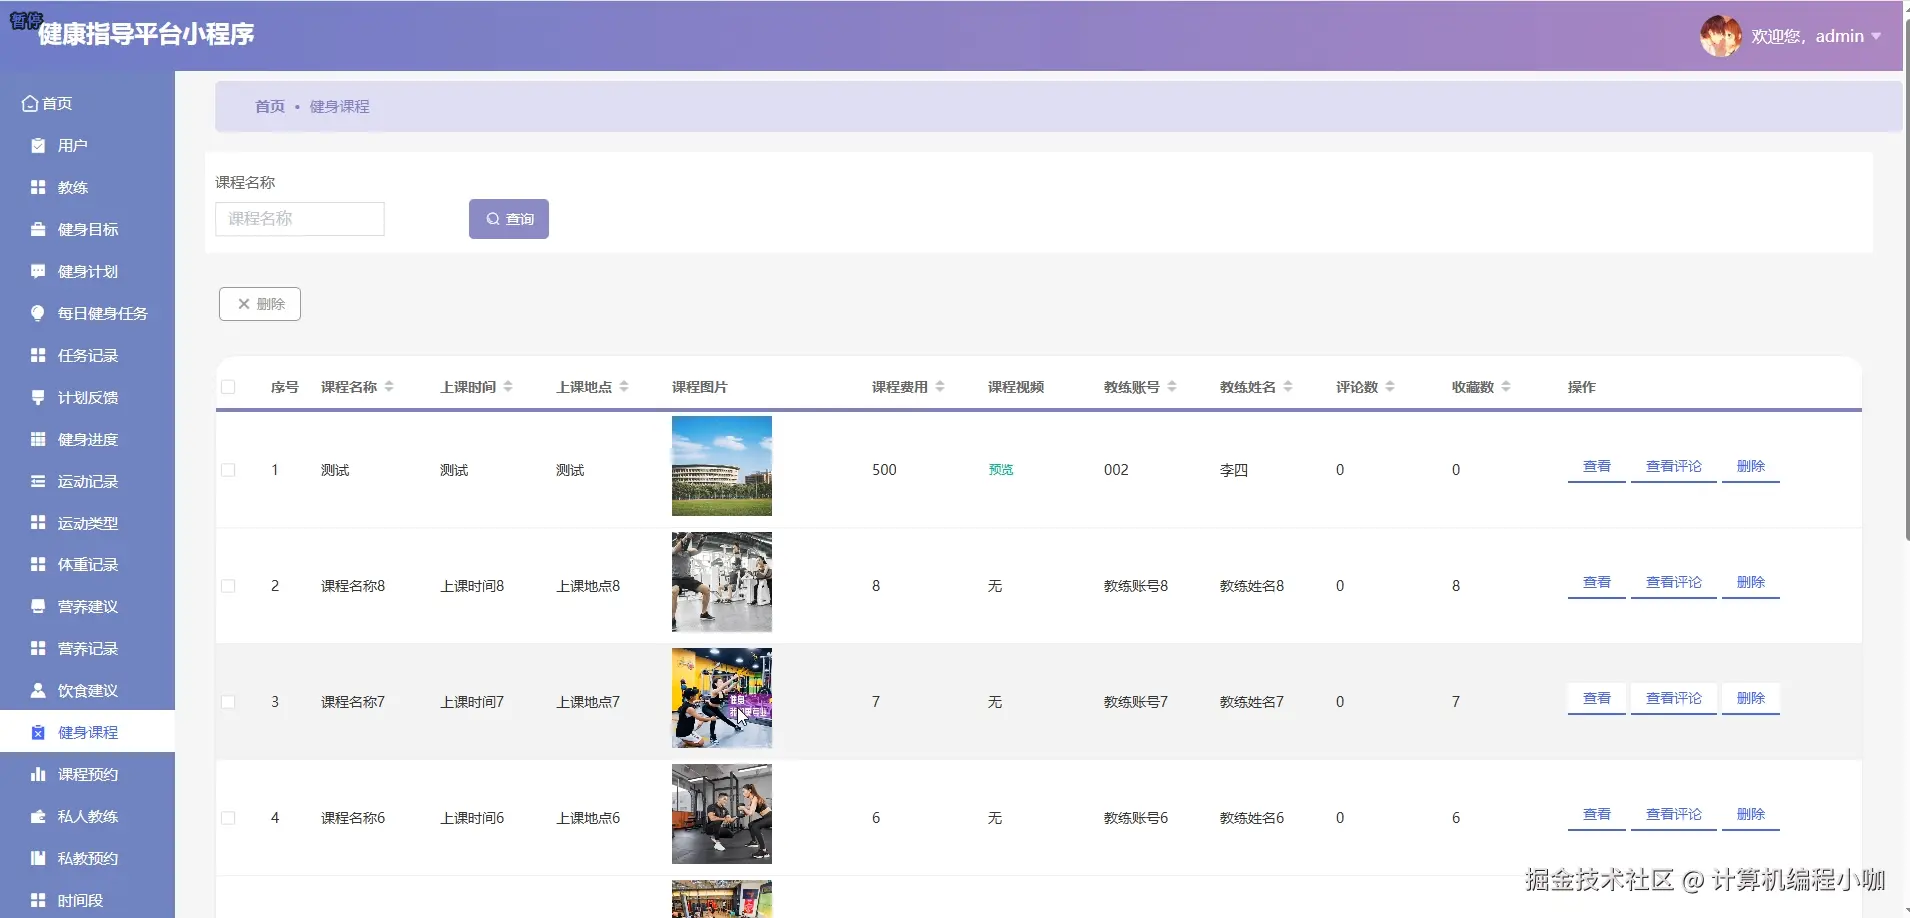Sort by 上课时间 column arrows
1910x918 pixels.
coord(508,387)
